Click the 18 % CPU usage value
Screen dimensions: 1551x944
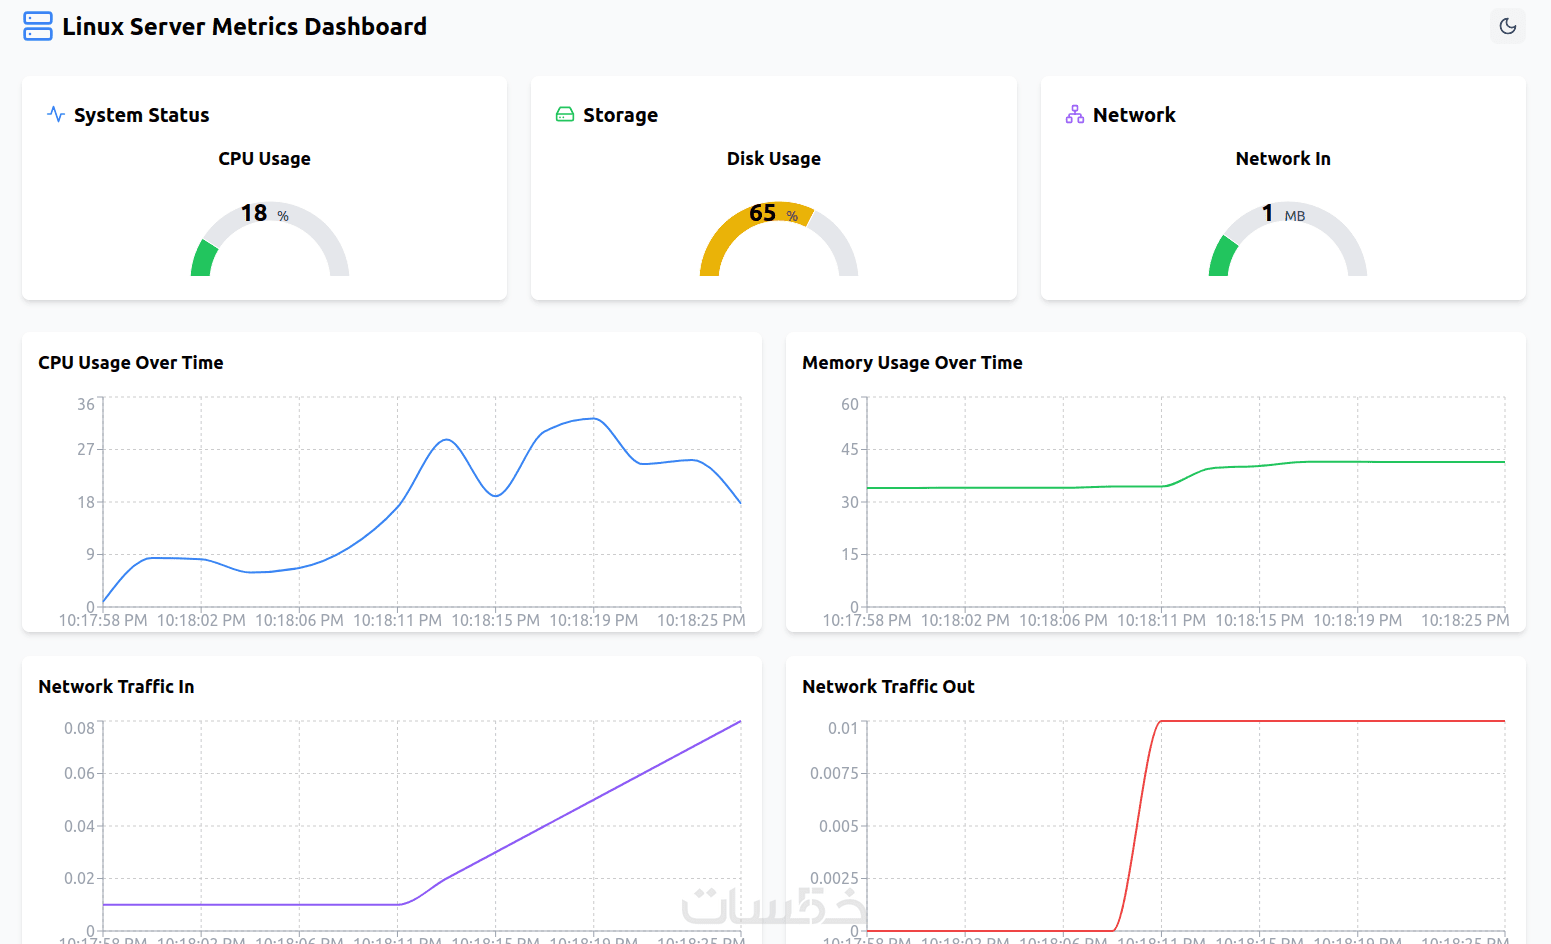pyautogui.click(x=263, y=213)
